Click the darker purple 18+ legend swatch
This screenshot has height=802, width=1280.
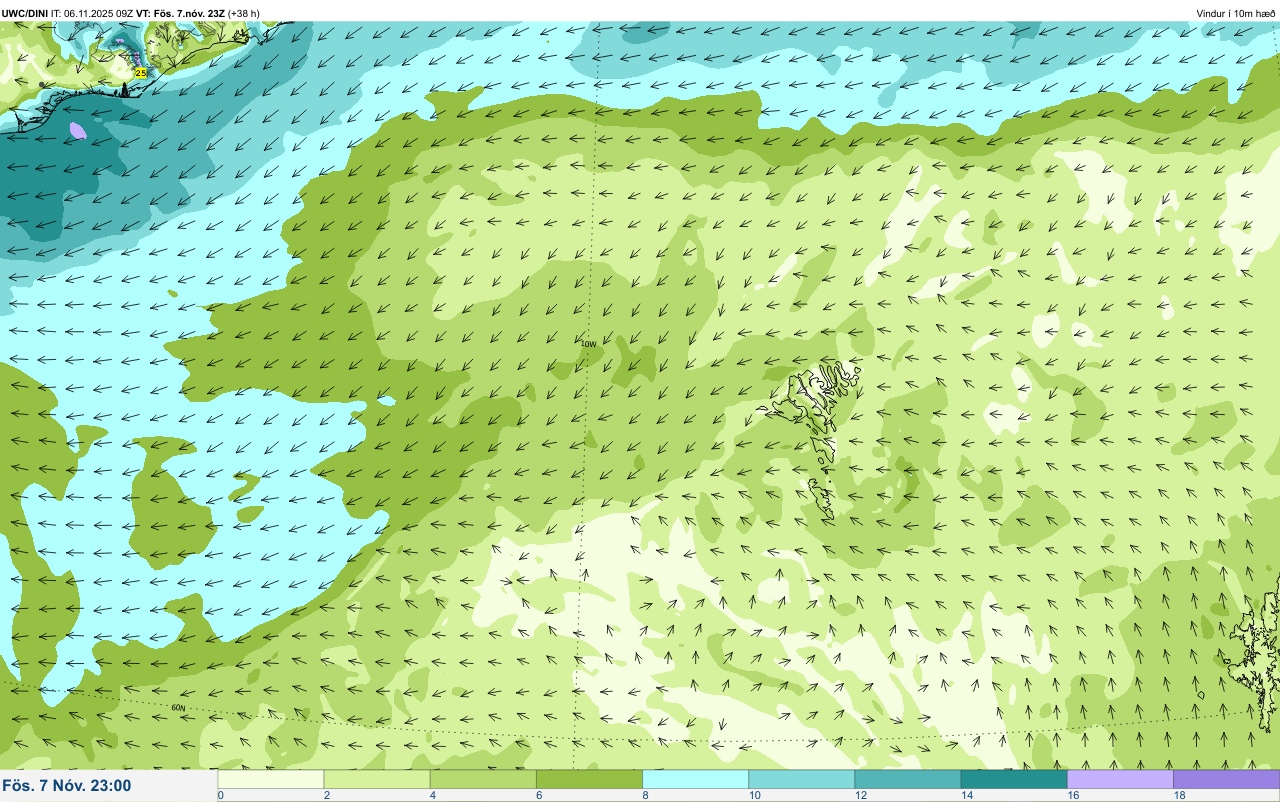click(1226, 779)
